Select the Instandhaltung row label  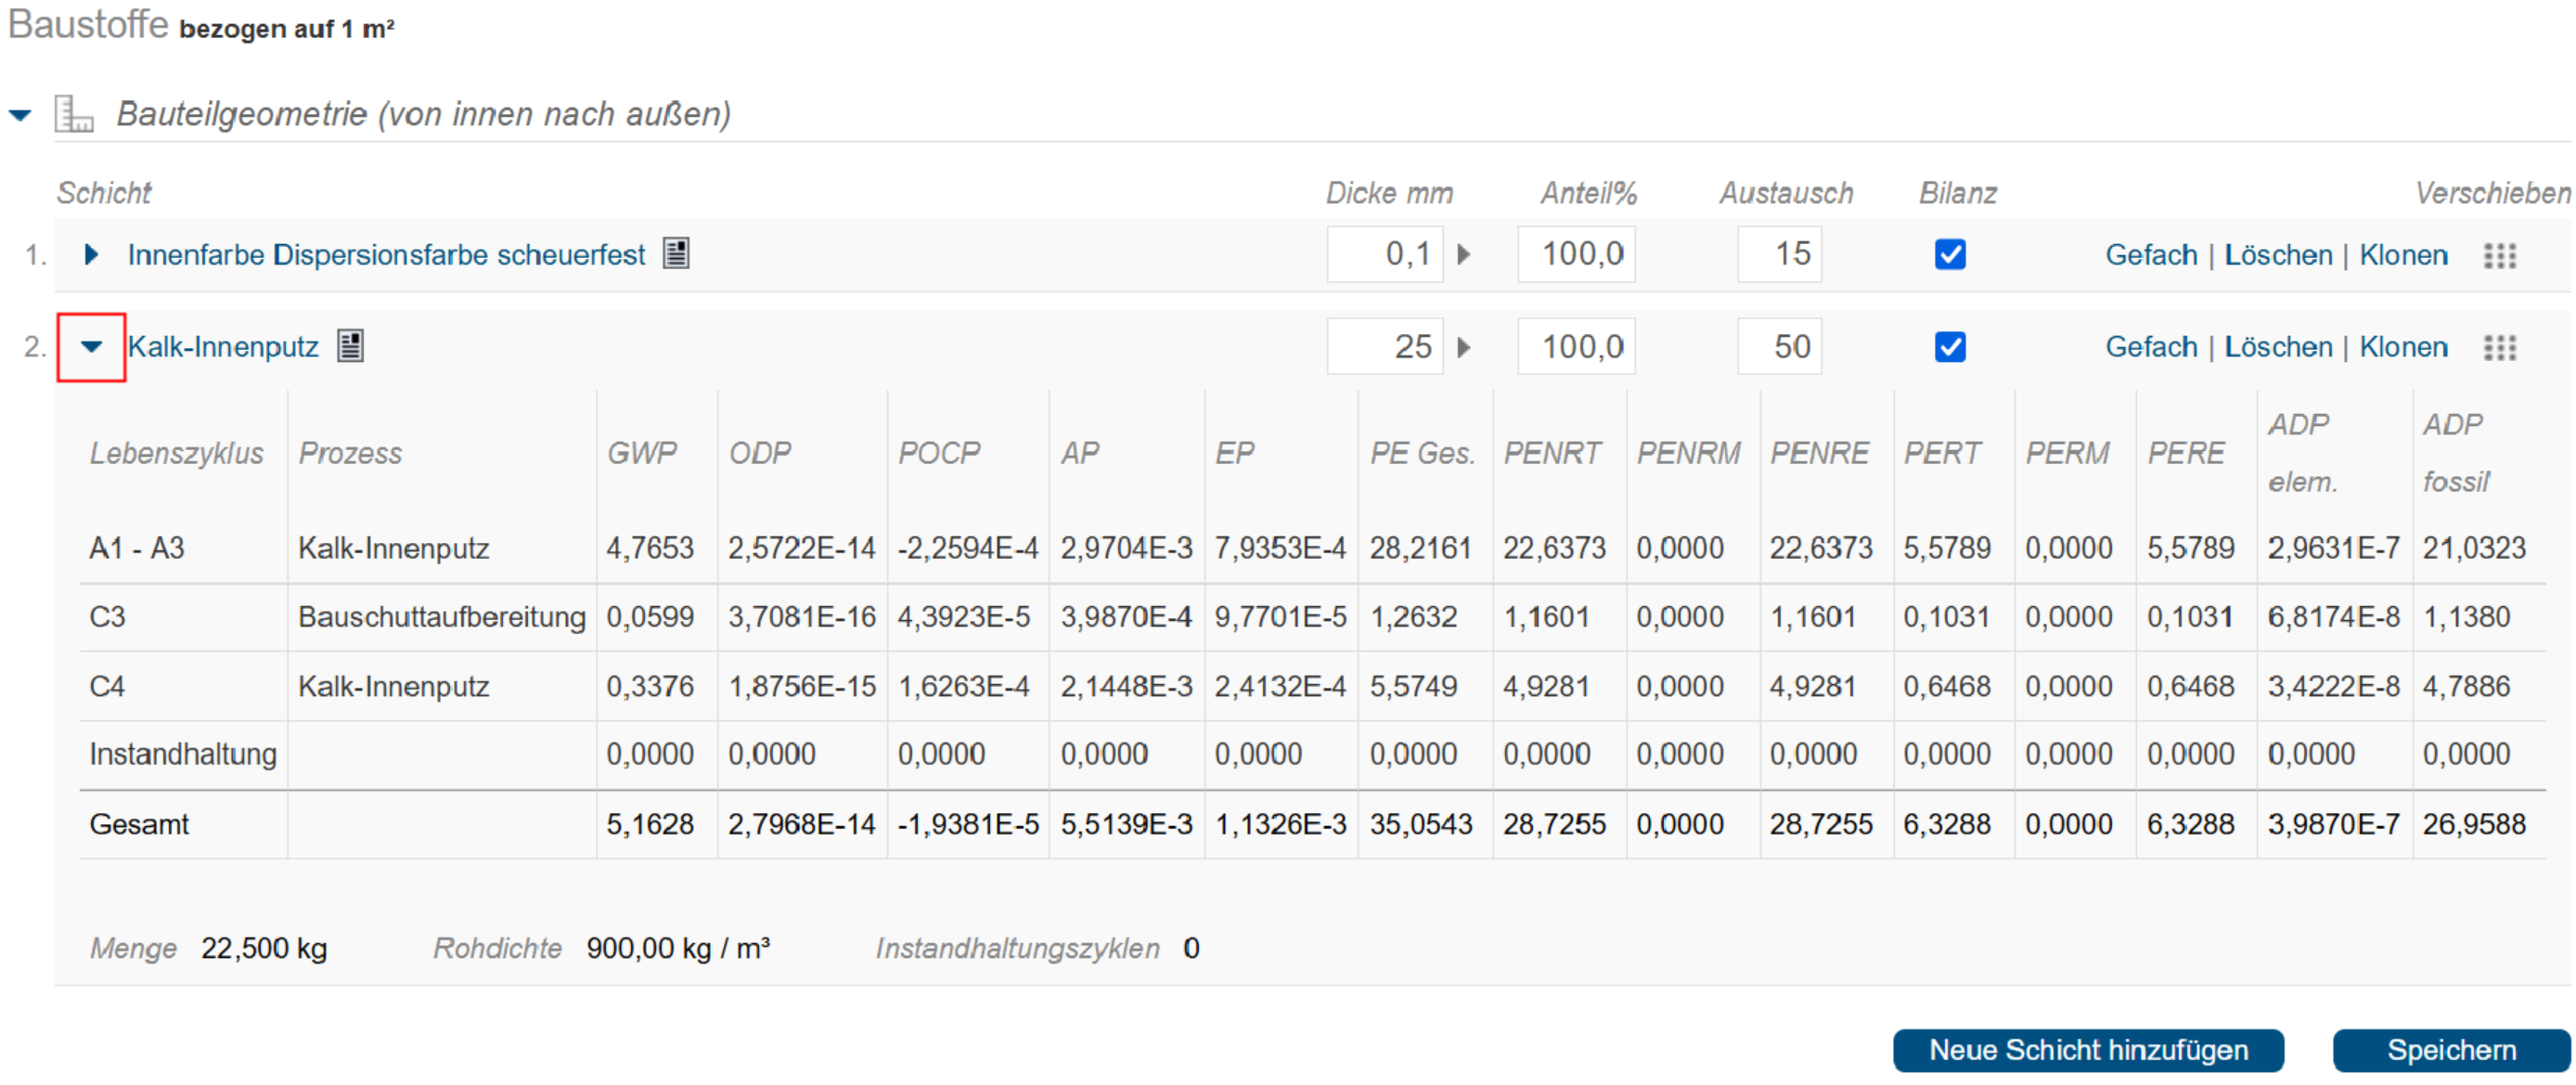183,754
